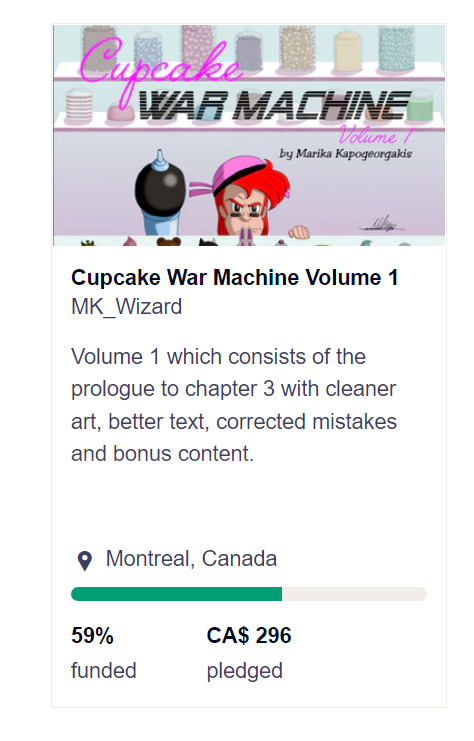The height and width of the screenshot is (741, 474).
Task: Click the 'funded' label
Action: [x=103, y=671]
